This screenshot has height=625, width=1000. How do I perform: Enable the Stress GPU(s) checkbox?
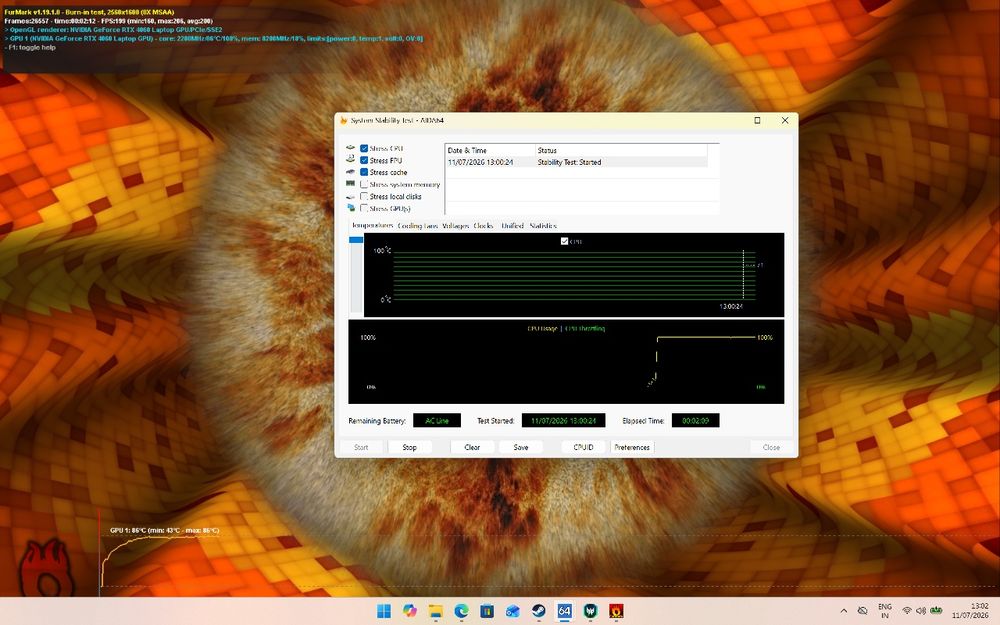pos(364,209)
